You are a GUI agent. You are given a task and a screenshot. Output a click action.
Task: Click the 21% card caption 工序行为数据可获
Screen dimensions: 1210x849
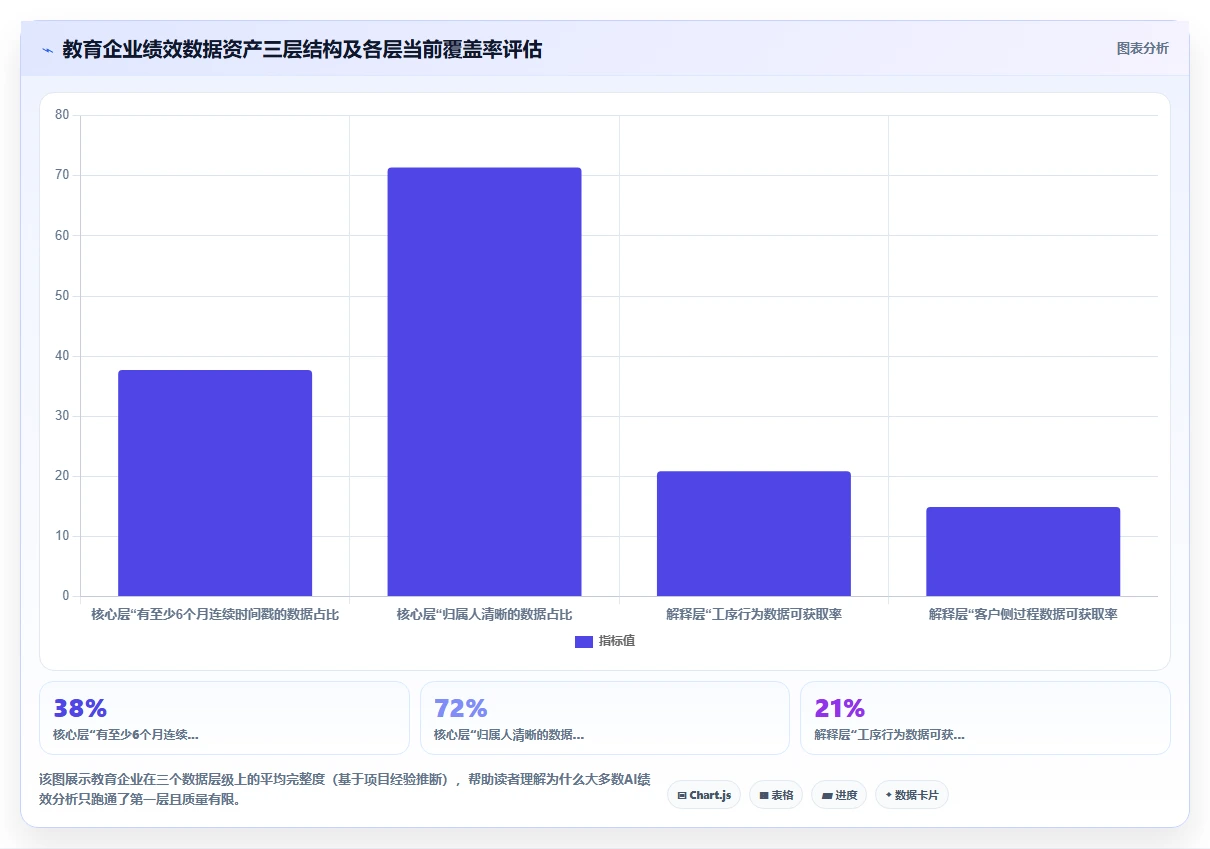(889, 735)
